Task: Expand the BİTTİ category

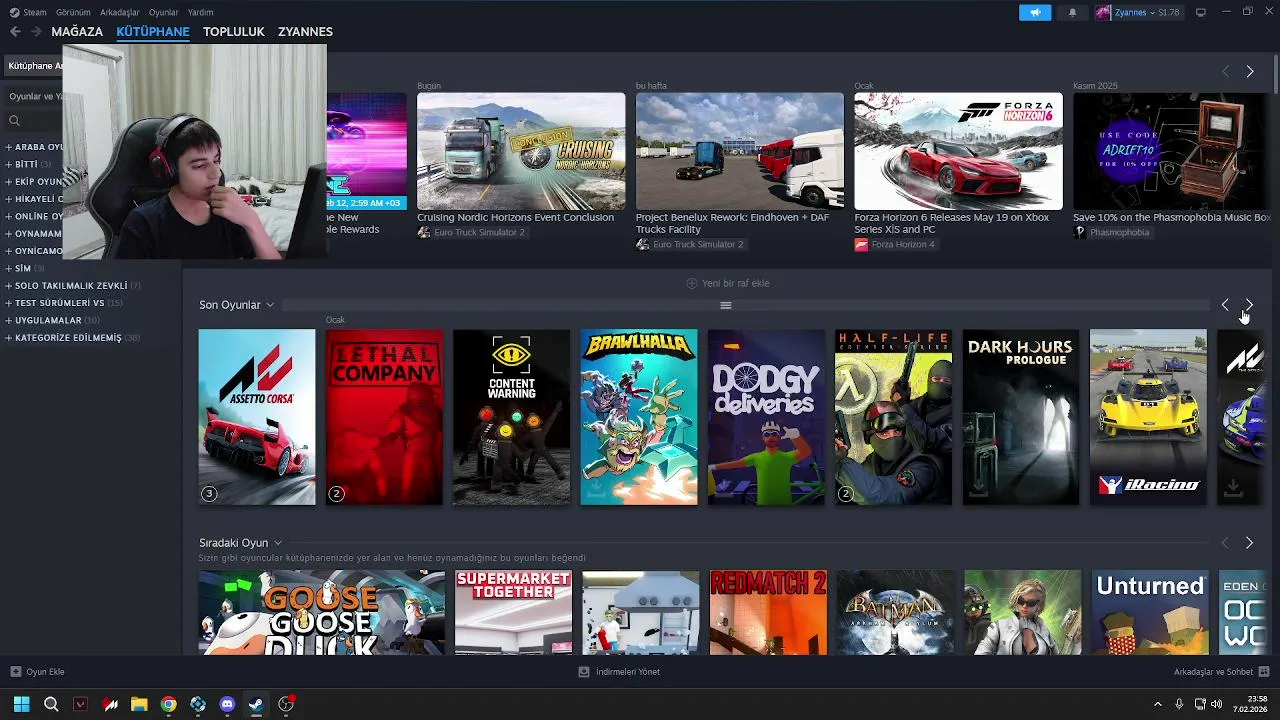Action: (27, 164)
